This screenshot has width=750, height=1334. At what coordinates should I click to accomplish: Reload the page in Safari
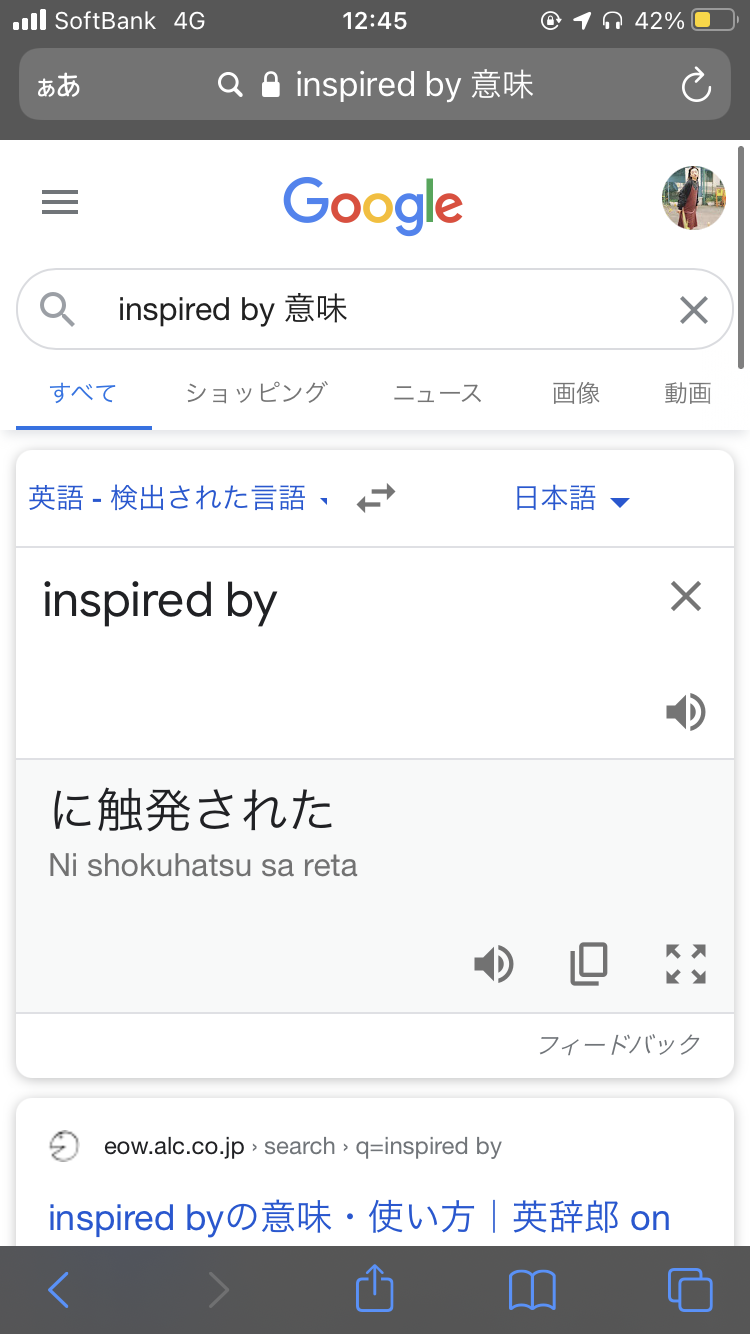[695, 86]
